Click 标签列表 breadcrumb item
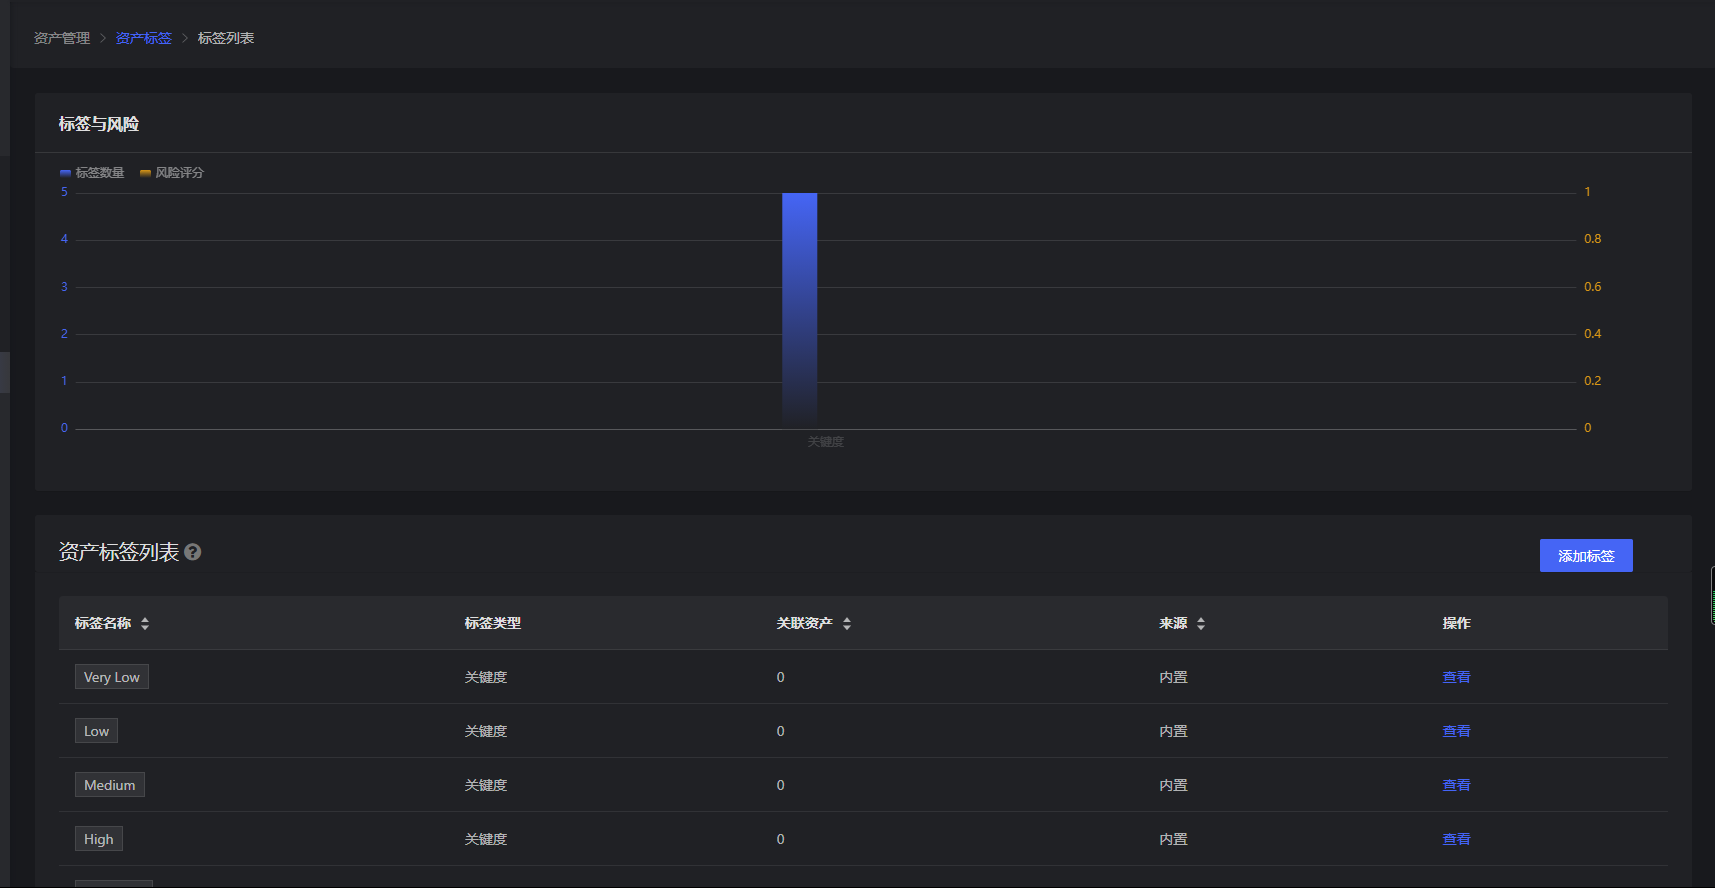 tap(226, 38)
